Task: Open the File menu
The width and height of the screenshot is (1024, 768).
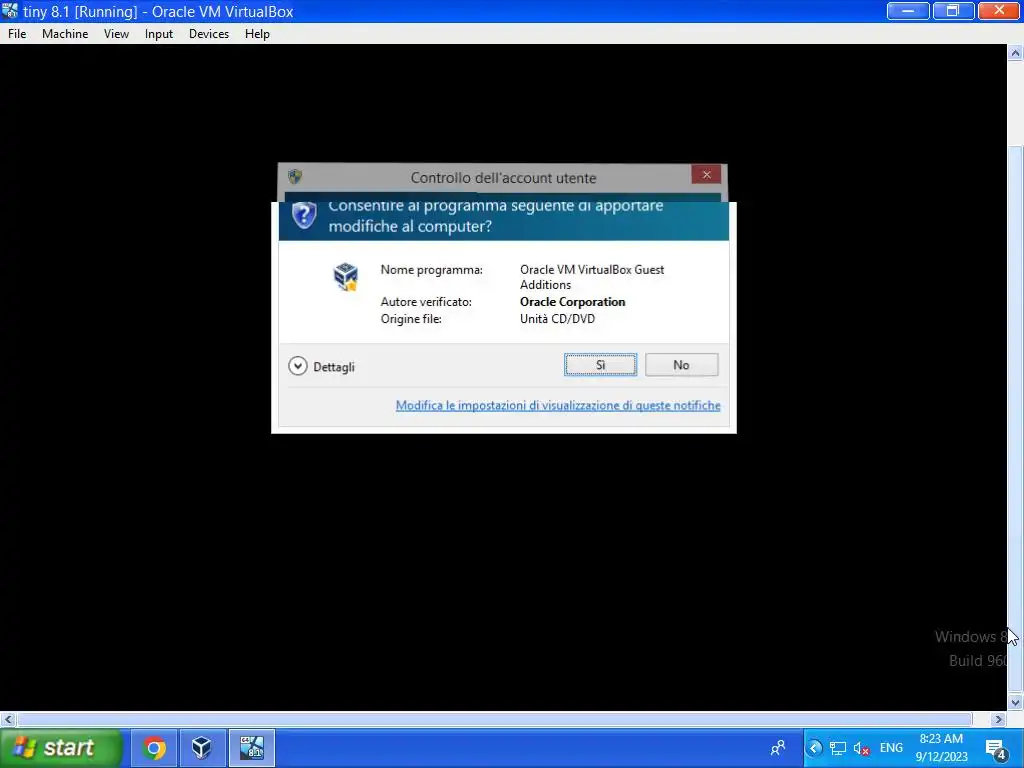Action: pyautogui.click(x=17, y=34)
